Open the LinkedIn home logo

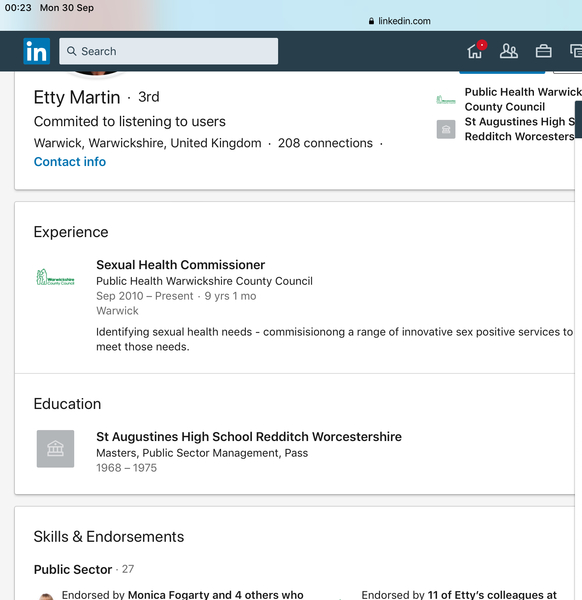36,51
